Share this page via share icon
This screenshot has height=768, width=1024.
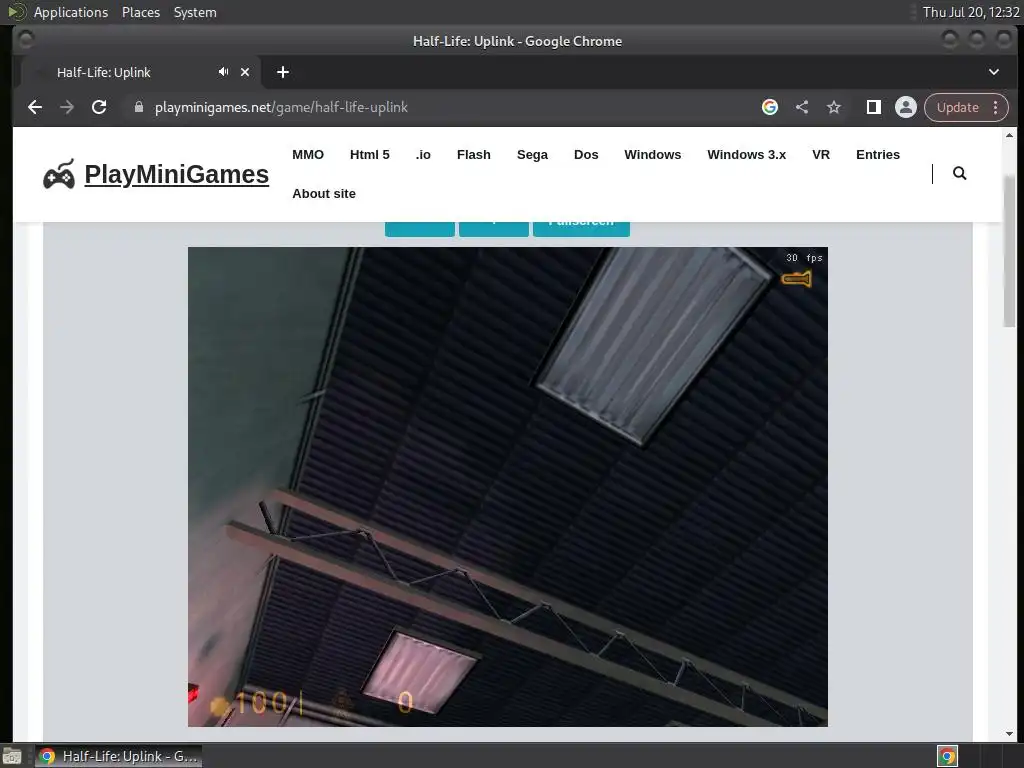point(802,107)
